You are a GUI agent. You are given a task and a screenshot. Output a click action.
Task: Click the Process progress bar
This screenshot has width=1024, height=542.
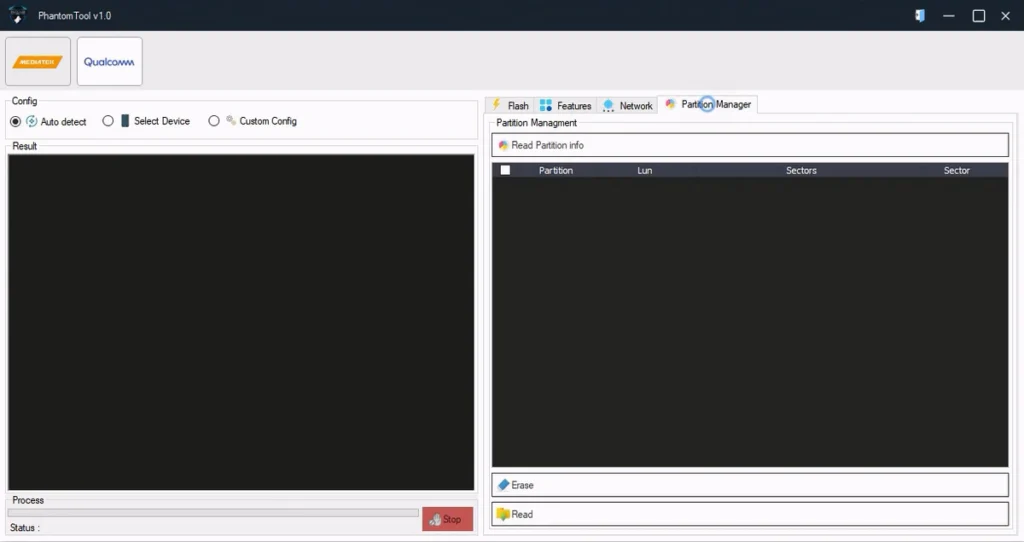point(213,512)
